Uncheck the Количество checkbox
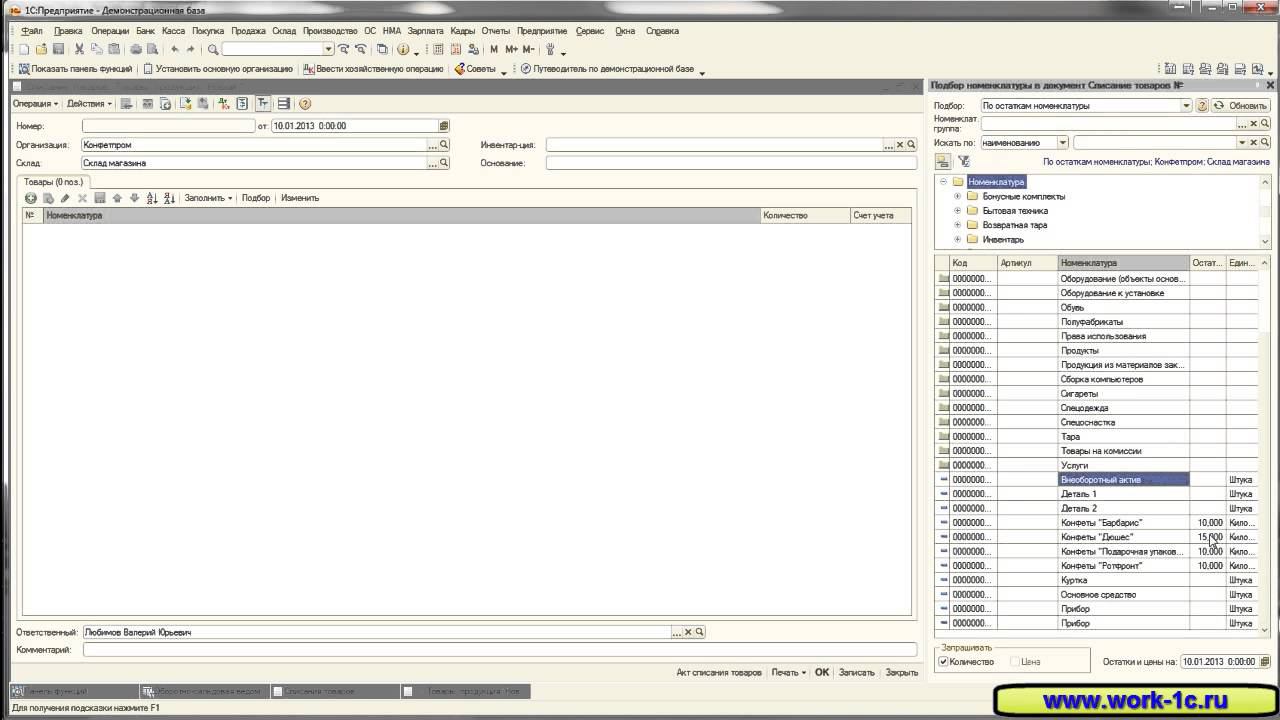 pos(943,662)
